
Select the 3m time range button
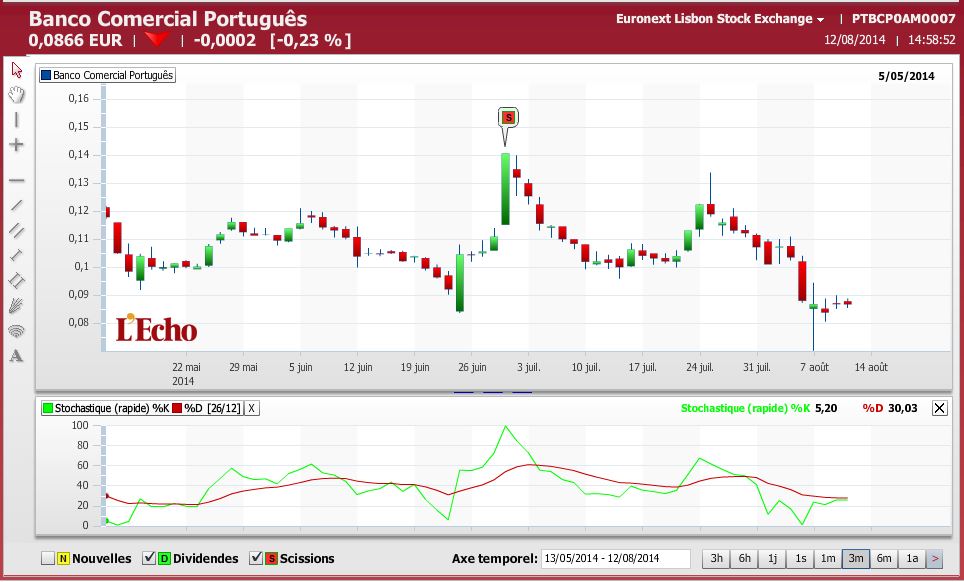click(856, 559)
